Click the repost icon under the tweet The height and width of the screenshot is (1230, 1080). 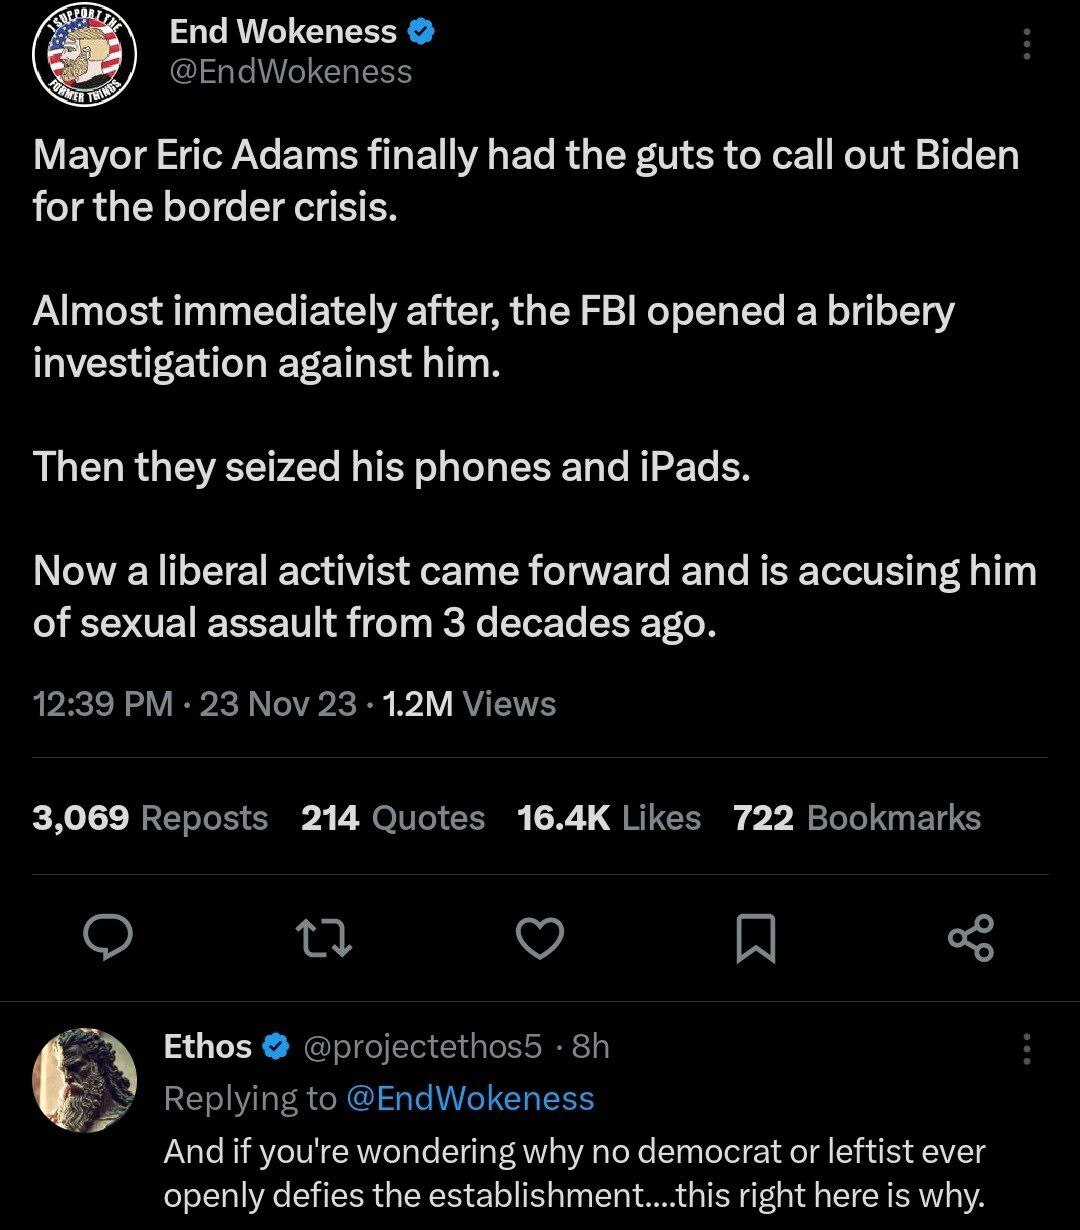324,938
